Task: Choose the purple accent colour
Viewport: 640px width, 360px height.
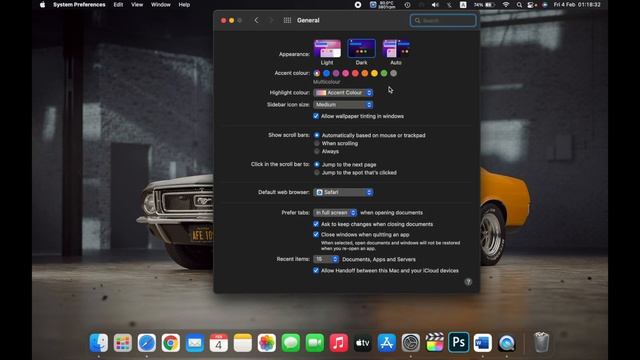Action: coord(336,73)
